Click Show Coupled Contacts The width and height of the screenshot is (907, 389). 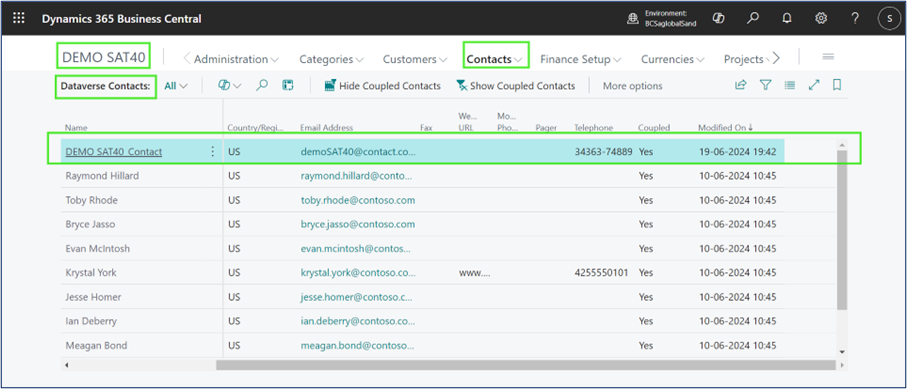pos(515,86)
